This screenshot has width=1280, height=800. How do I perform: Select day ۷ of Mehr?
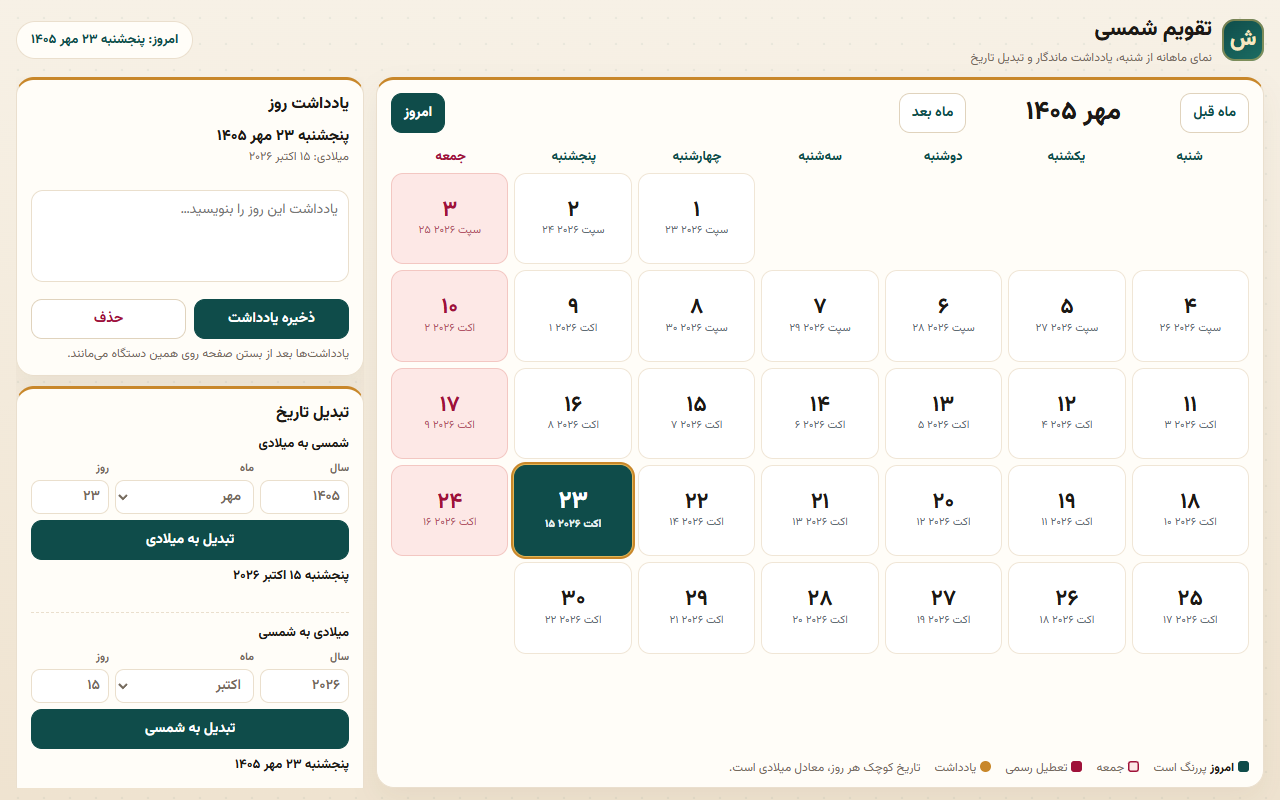(x=820, y=316)
